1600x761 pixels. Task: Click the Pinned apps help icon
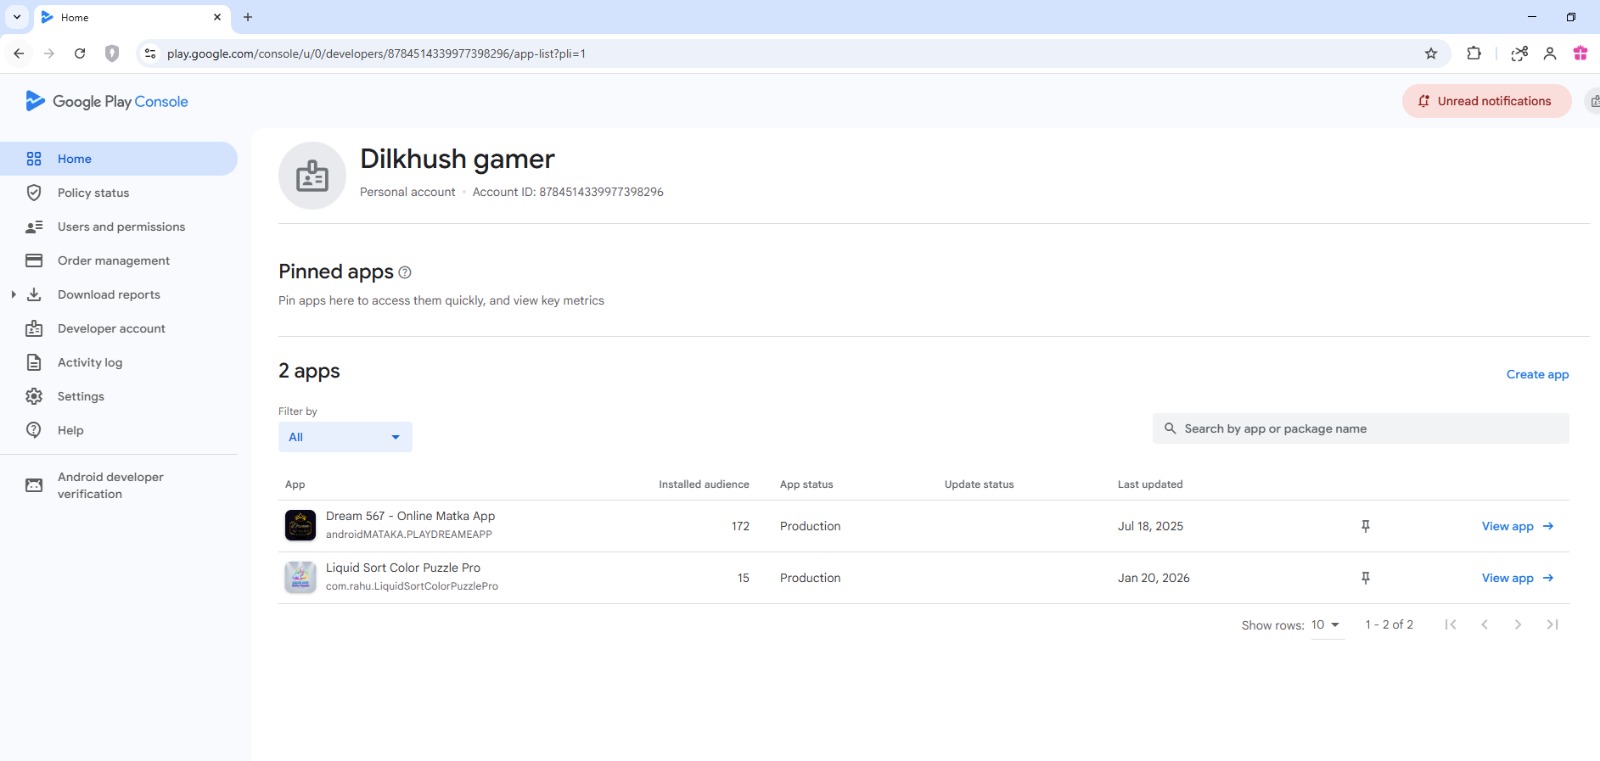click(x=405, y=272)
